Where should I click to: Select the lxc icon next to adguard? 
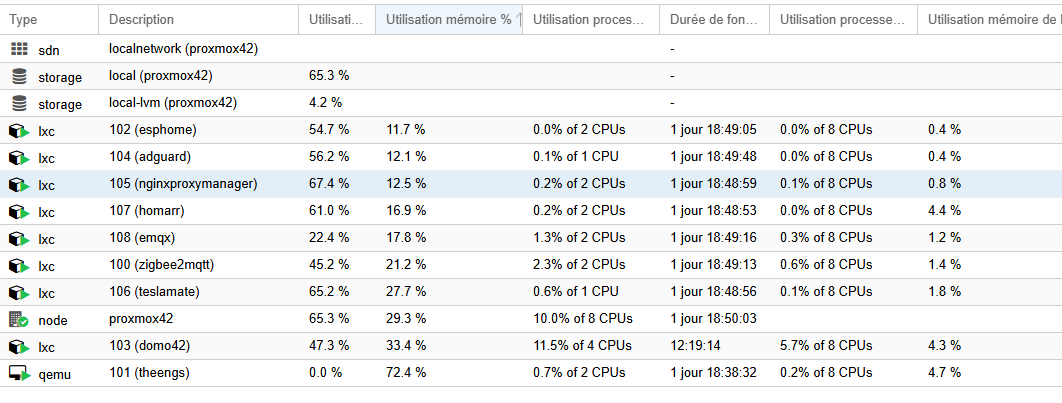(19, 157)
